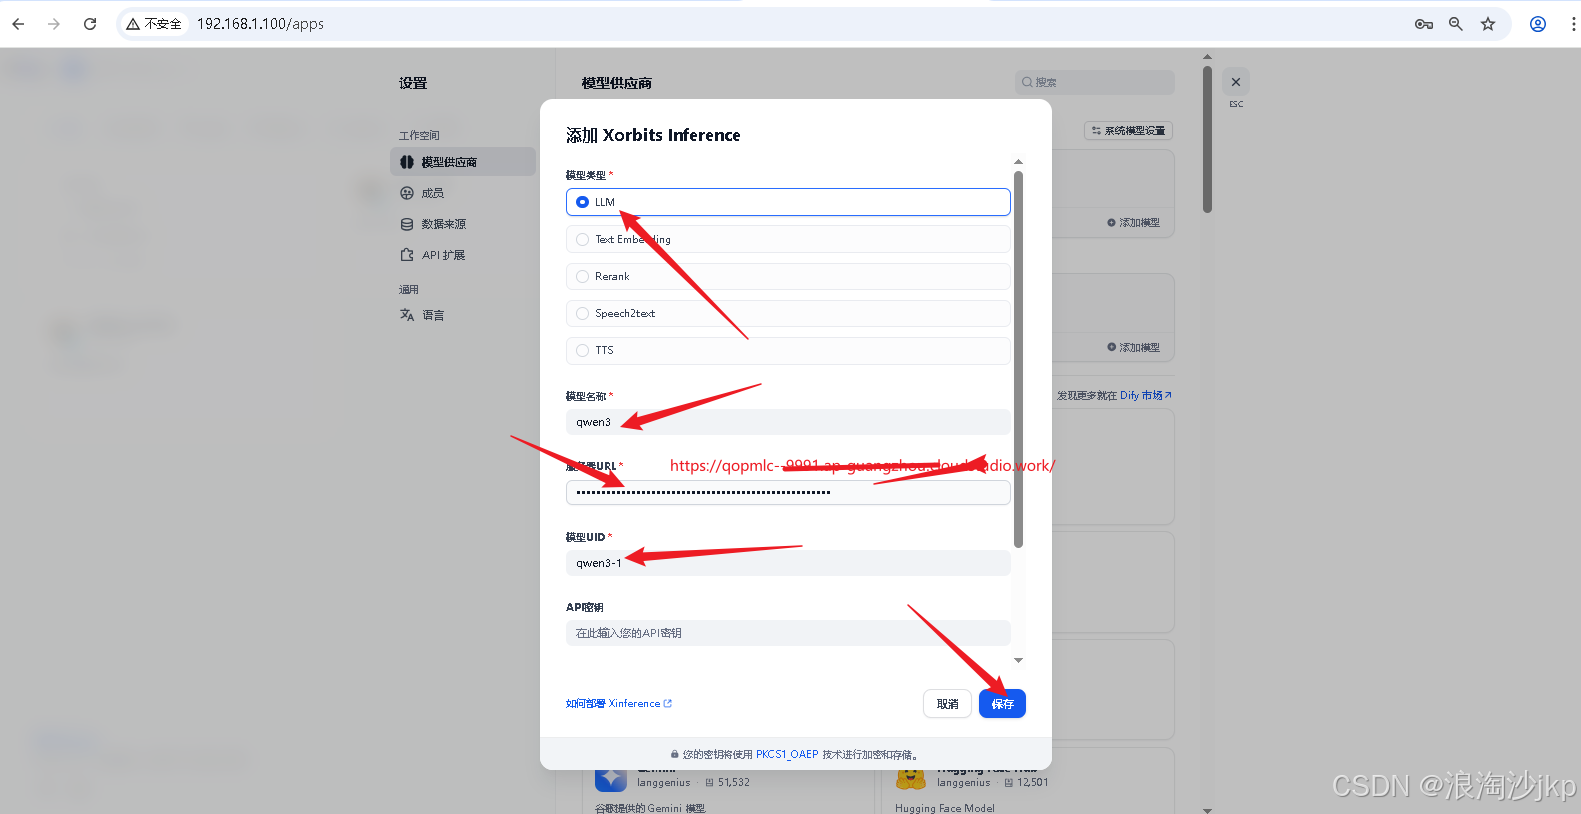Click the Hugging Face provider emoji icon
The width and height of the screenshot is (1581, 814).
pos(911,778)
